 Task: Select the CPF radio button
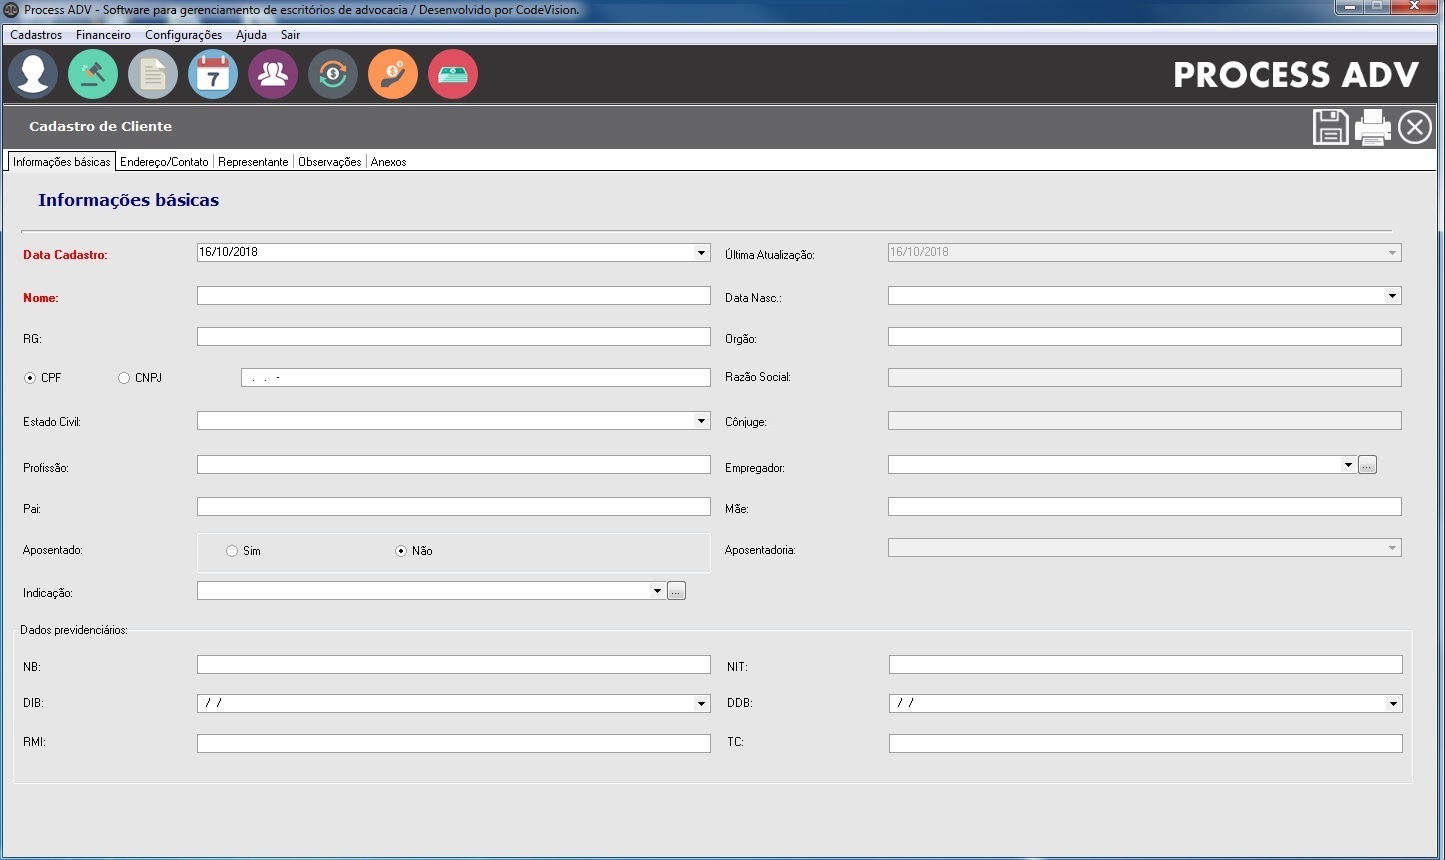[x=30, y=378]
